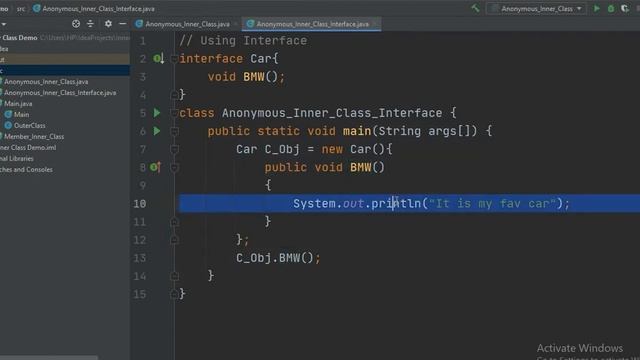Collapse the interface Car code block fold marker
640x360 pixels.
174,59
